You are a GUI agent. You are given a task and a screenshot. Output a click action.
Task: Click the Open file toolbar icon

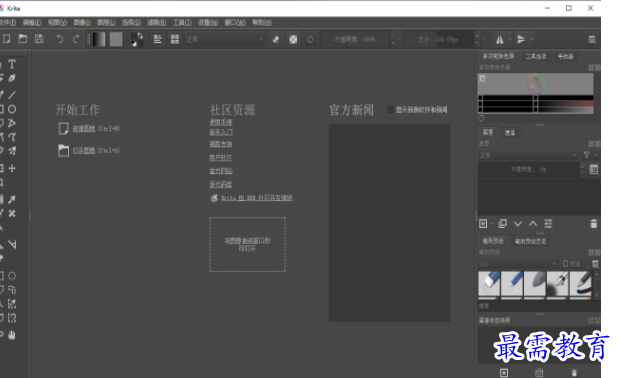click(23, 39)
